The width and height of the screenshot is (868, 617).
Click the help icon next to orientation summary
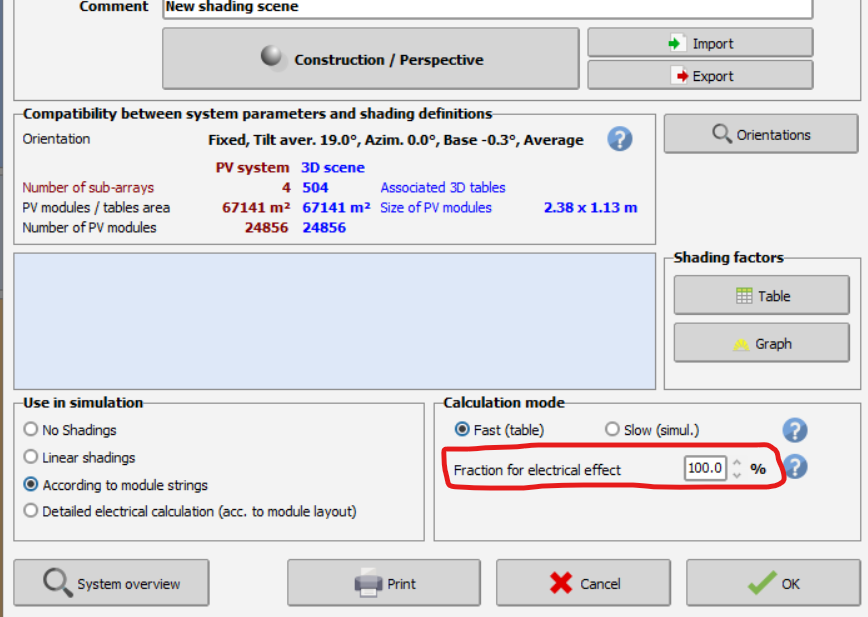(x=620, y=139)
